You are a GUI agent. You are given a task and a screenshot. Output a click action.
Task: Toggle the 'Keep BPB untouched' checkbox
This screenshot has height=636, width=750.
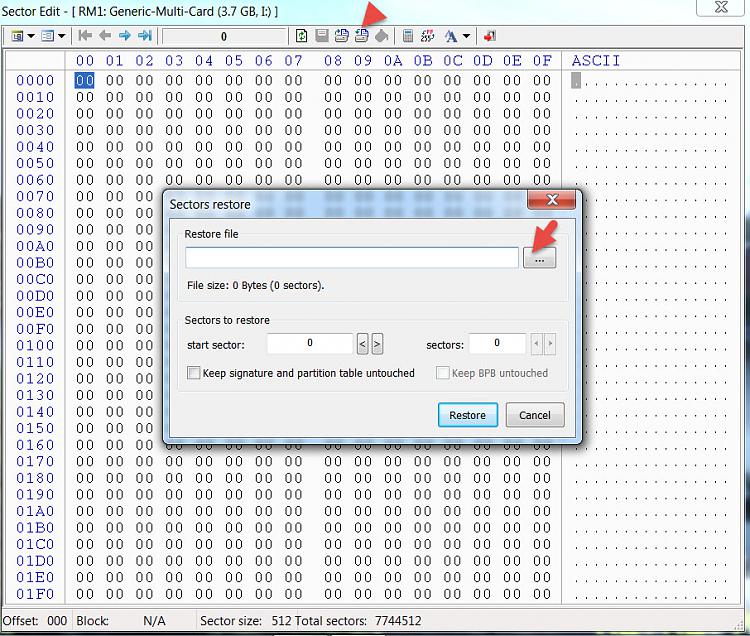pyautogui.click(x=443, y=373)
